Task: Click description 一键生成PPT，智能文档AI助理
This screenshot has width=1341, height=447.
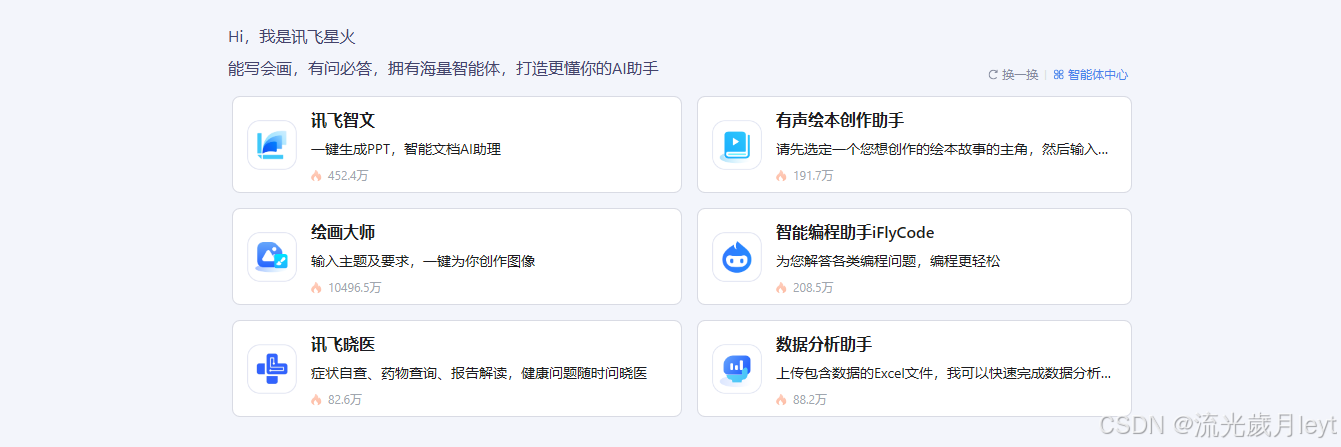Action: click(x=406, y=149)
